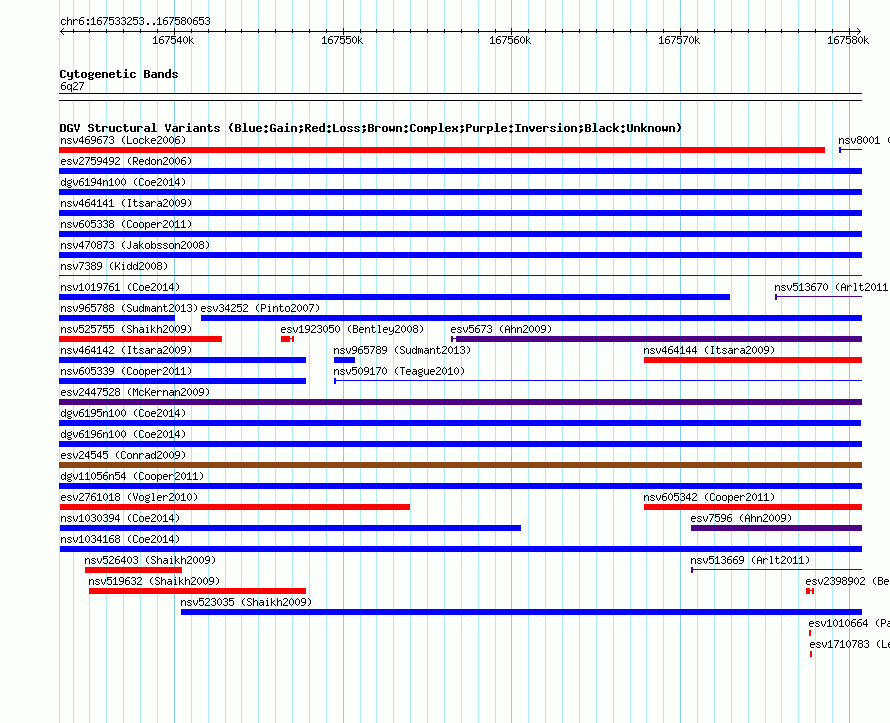Click the 167540k ruler position
890x723 pixels.
pos(173,40)
